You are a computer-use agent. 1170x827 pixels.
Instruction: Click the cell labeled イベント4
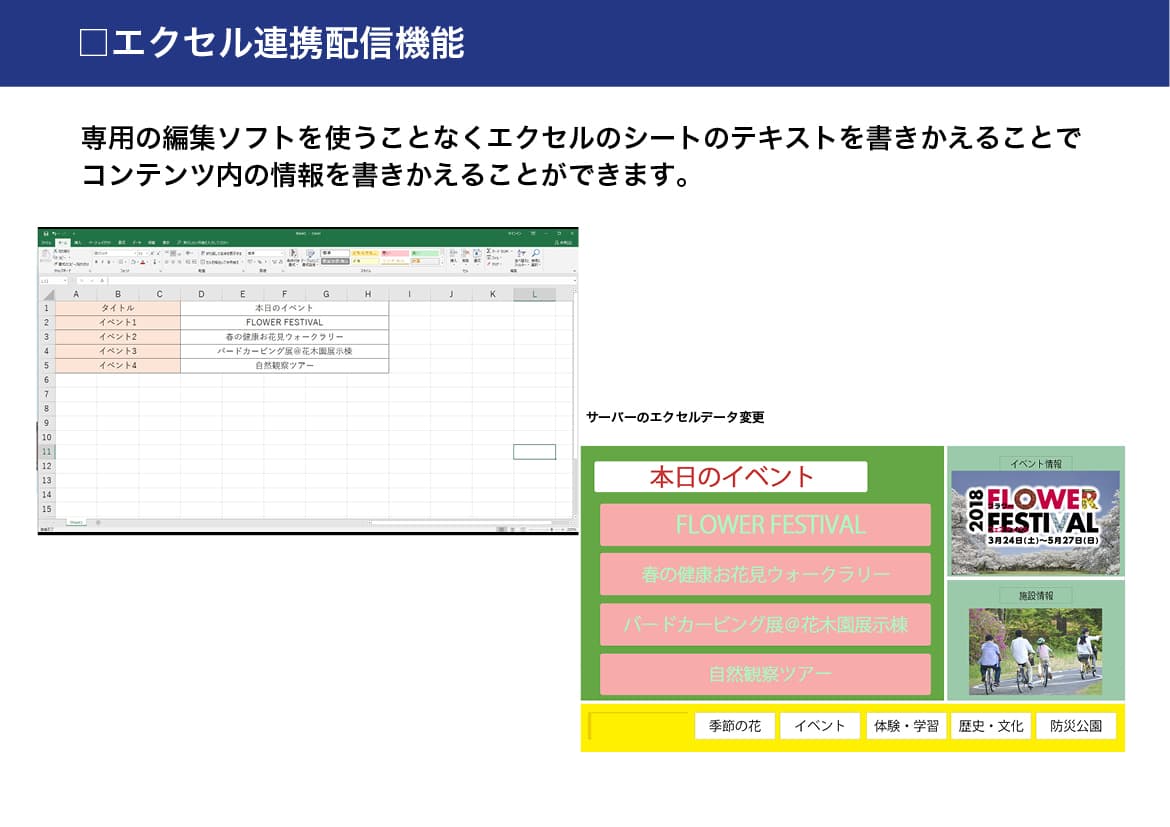(x=118, y=366)
